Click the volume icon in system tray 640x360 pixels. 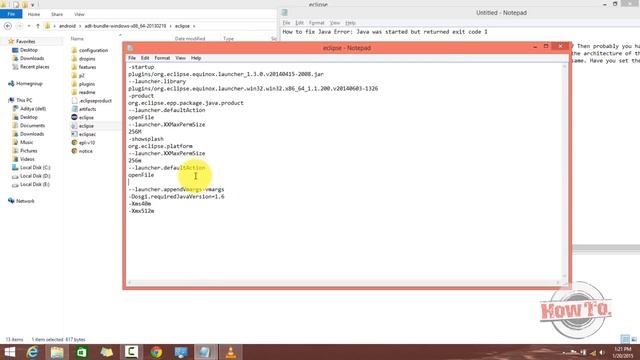(x=602, y=352)
